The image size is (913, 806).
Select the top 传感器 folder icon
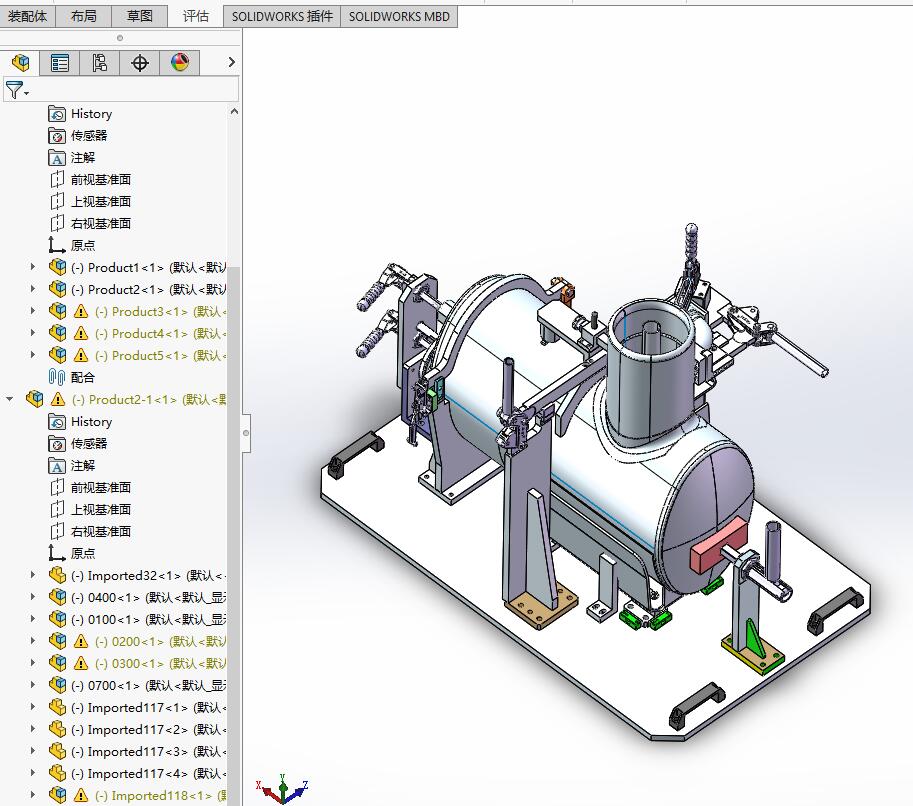57,136
